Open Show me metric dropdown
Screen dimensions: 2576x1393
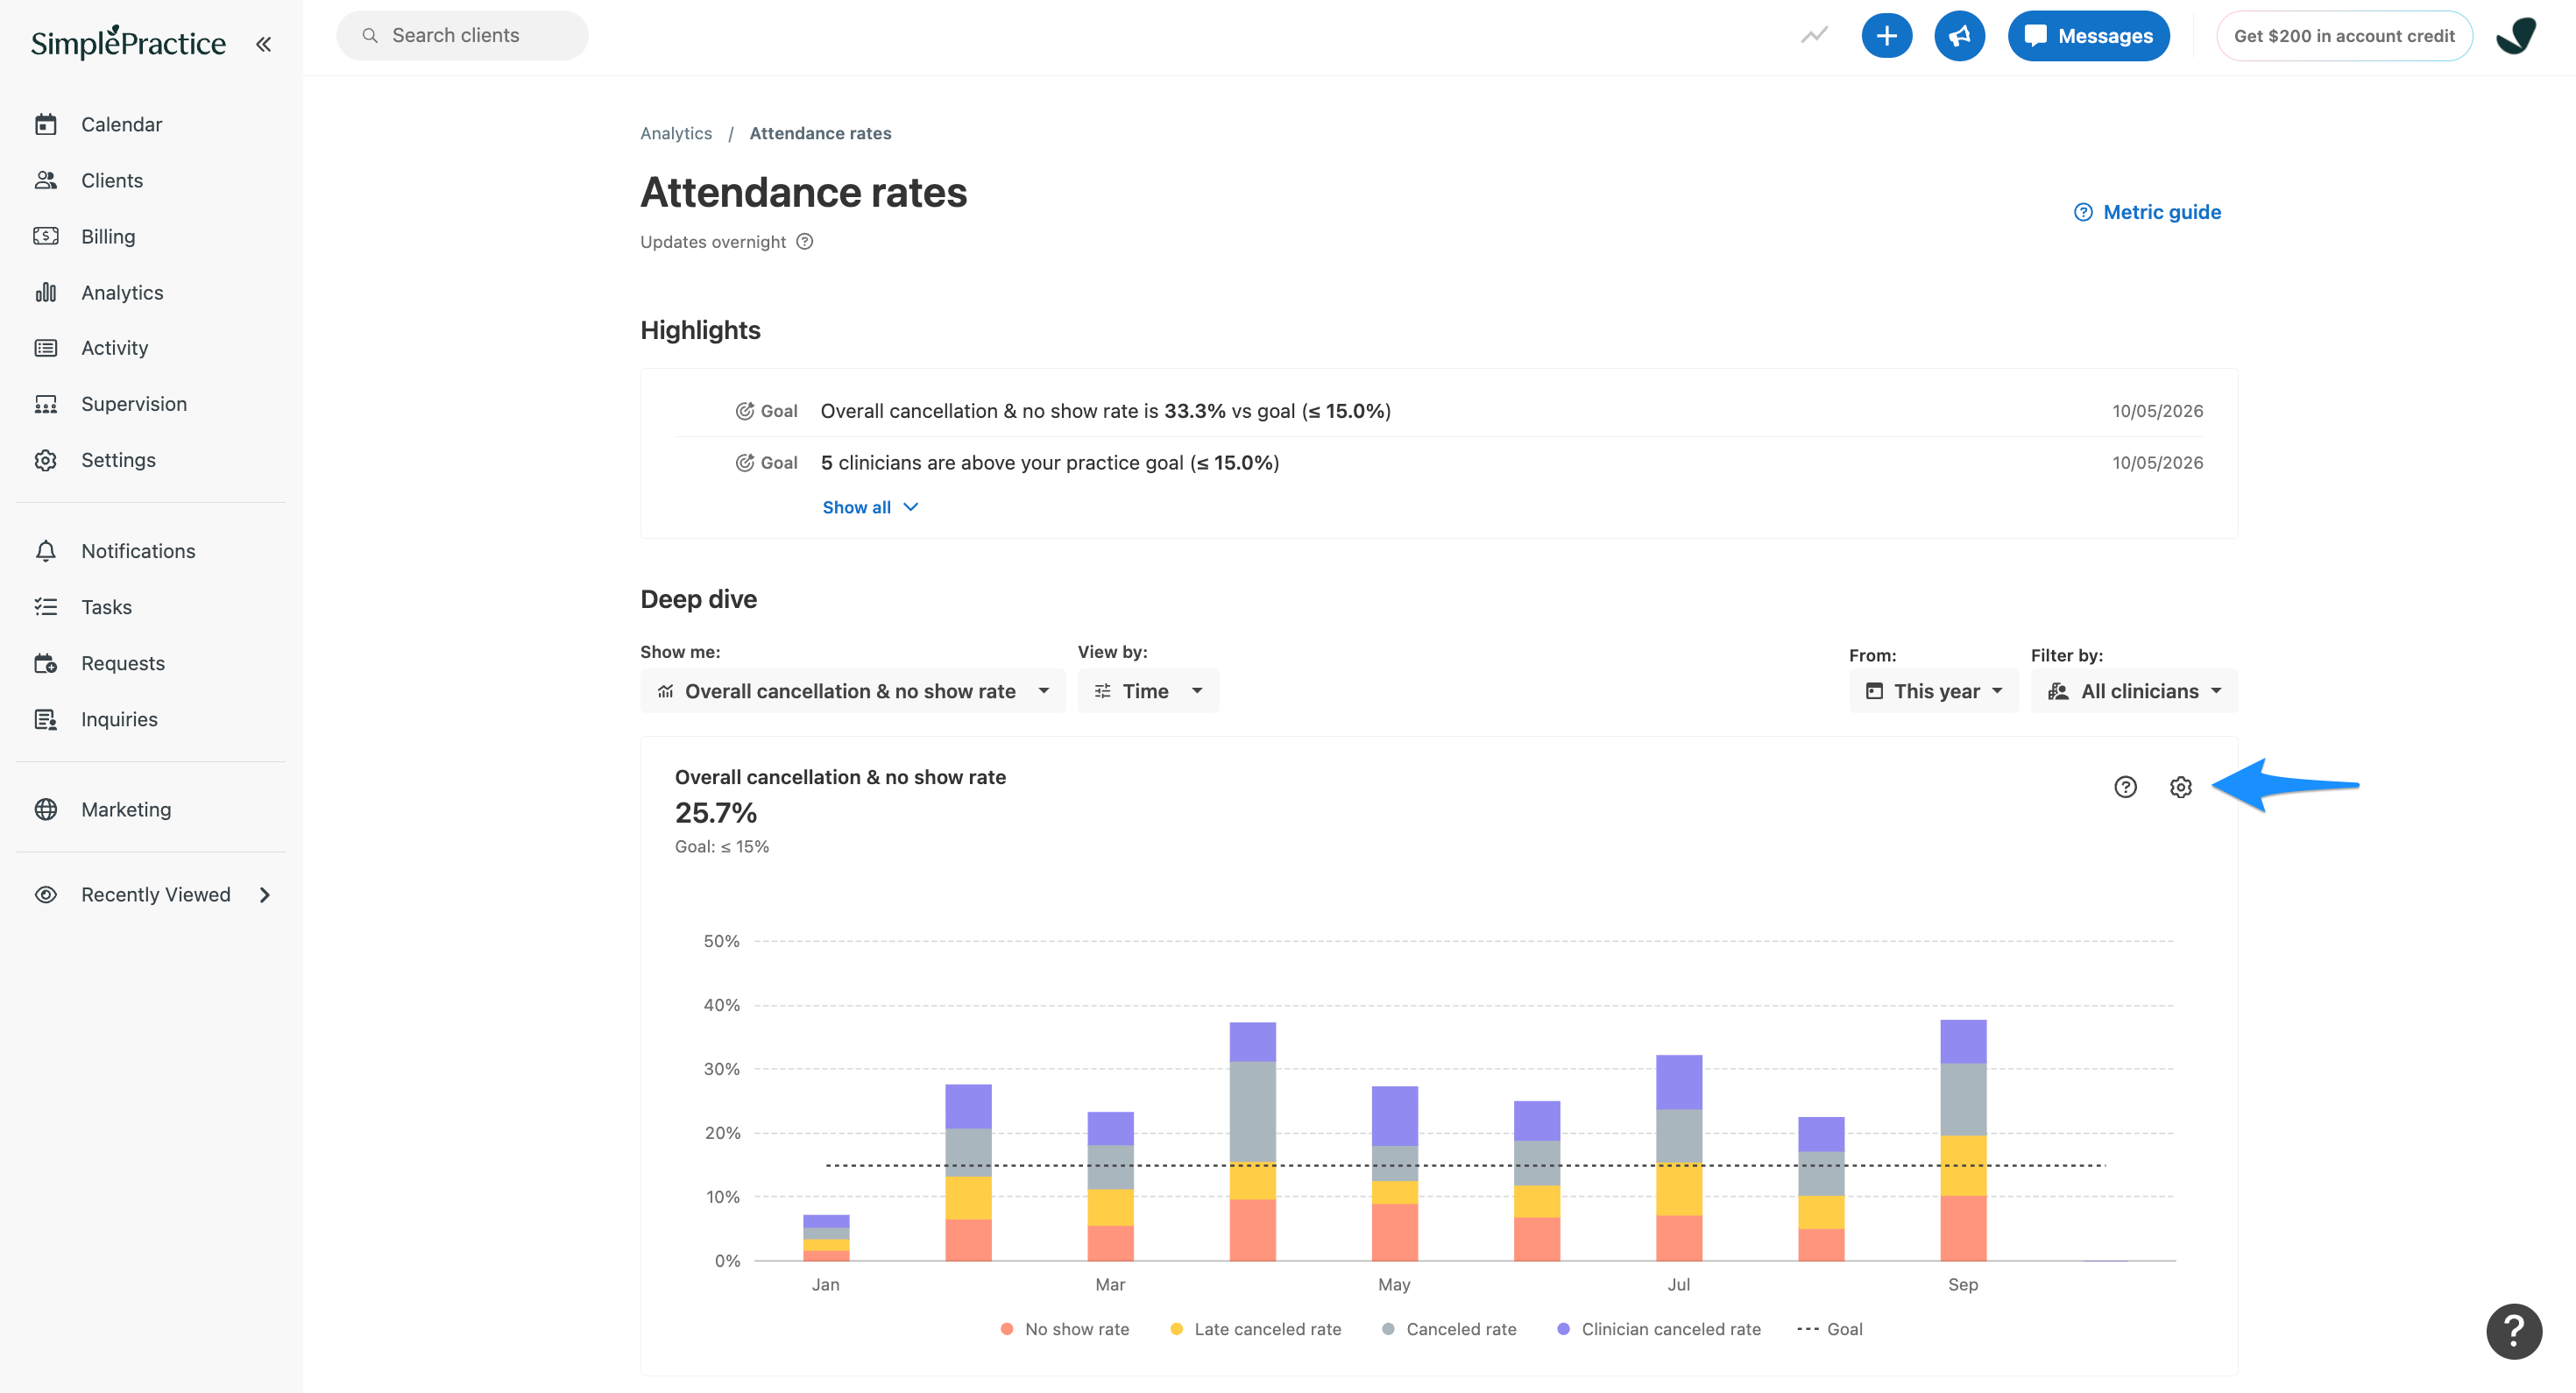tap(853, 691)
